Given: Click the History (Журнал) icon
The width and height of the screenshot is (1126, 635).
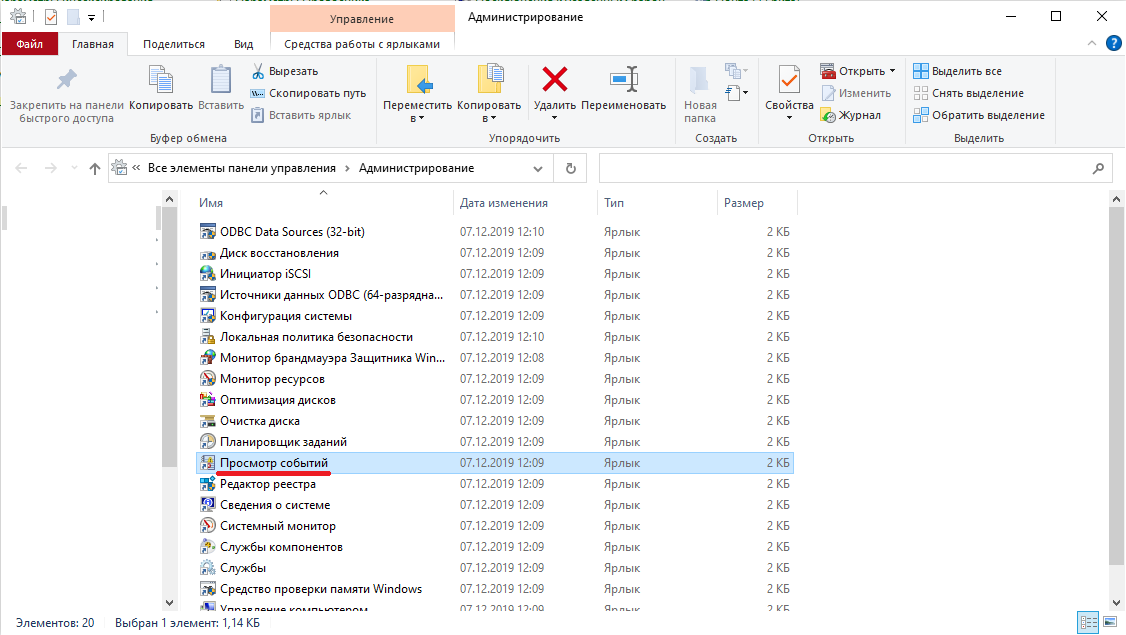Looking at the screenshot, I should coord(828,115).
